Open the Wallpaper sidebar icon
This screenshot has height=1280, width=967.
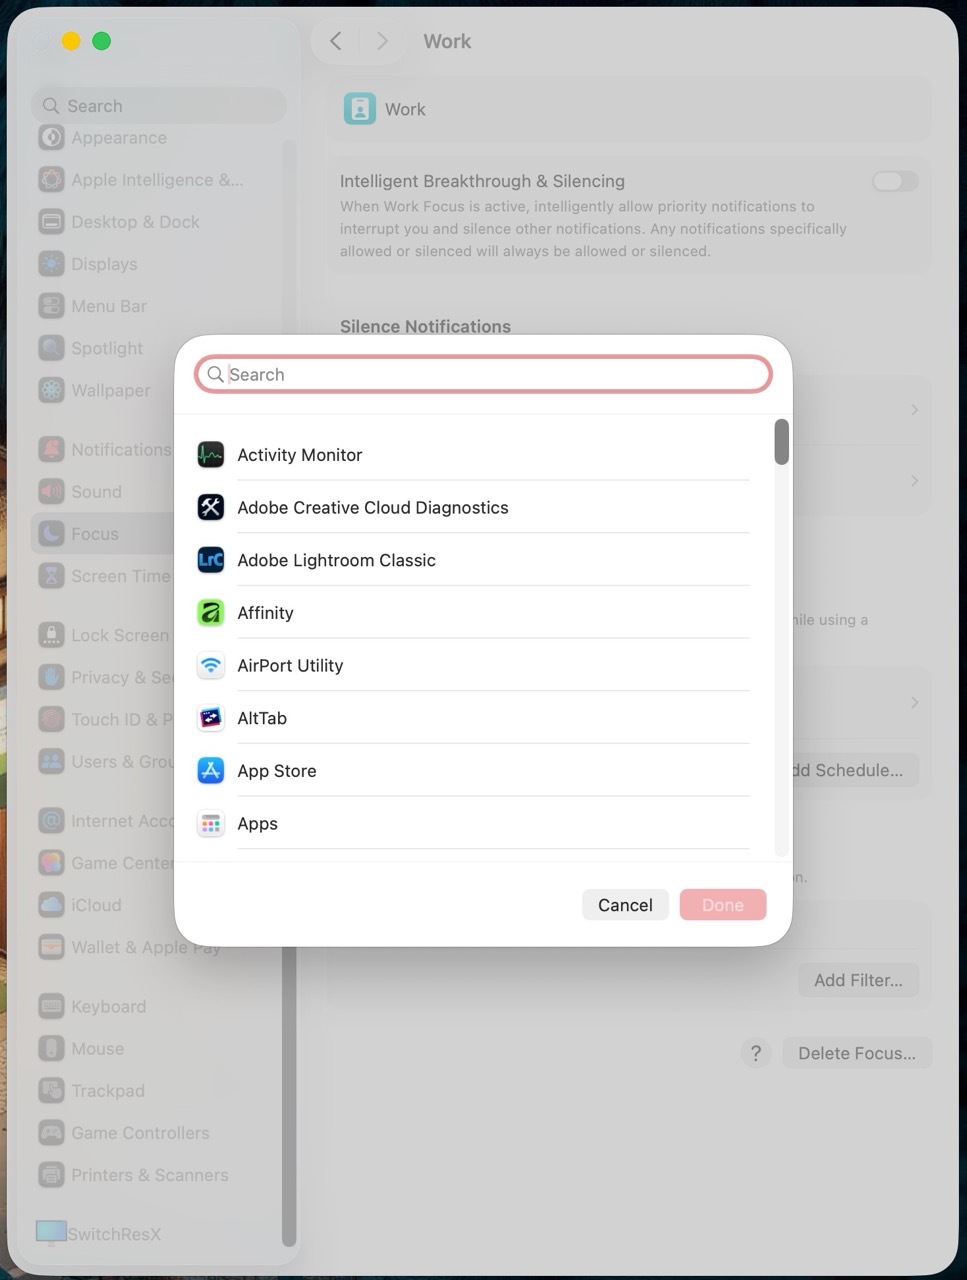tap(51, 390)
